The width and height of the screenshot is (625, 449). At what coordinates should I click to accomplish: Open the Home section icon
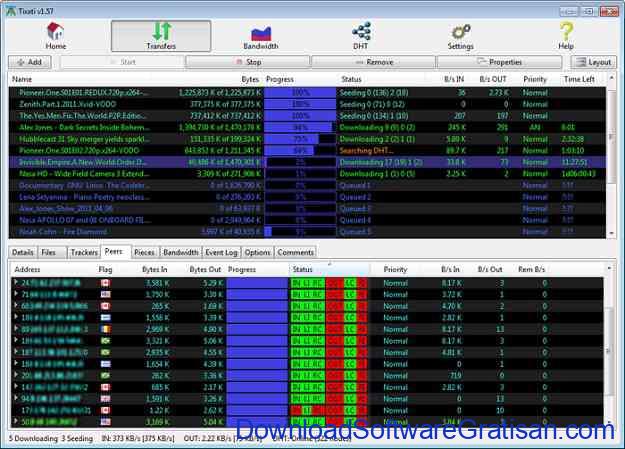55,31
